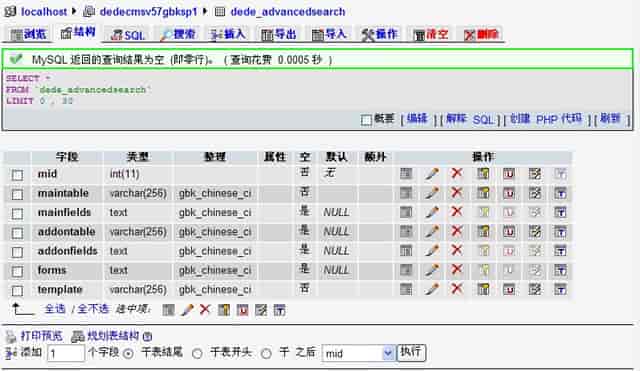This screenshot has width=640, height=371.
Task: Click browse values icon for addonfields row
Action: point(406,251)
